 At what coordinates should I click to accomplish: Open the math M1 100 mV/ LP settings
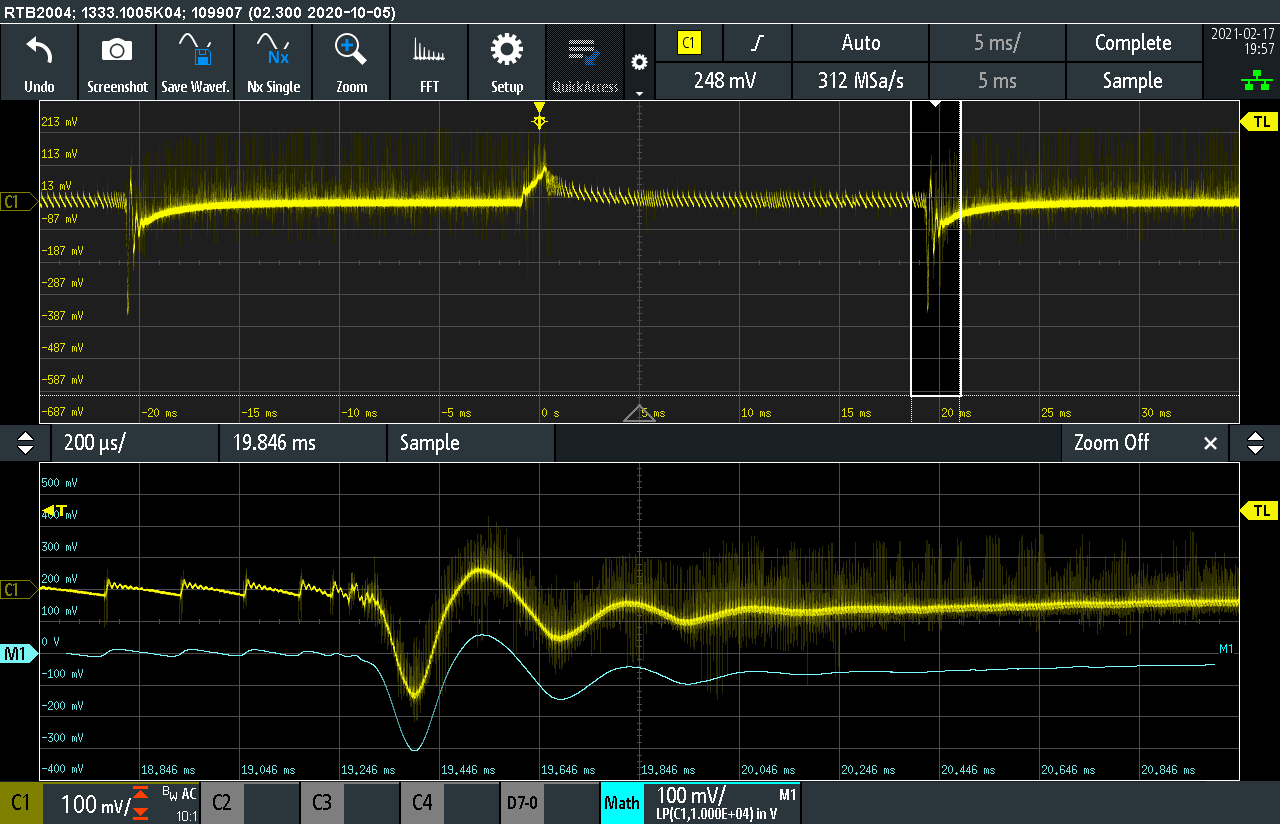click(x=722, y=803)
